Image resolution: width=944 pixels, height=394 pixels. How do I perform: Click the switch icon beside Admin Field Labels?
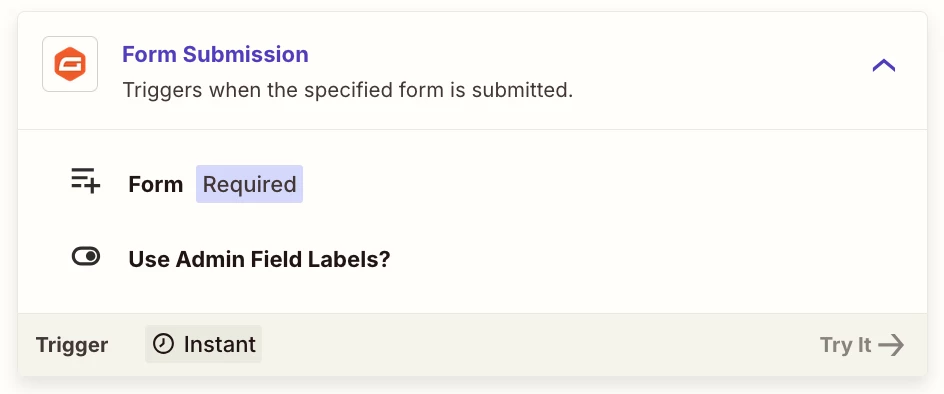[x=86, y=257]
